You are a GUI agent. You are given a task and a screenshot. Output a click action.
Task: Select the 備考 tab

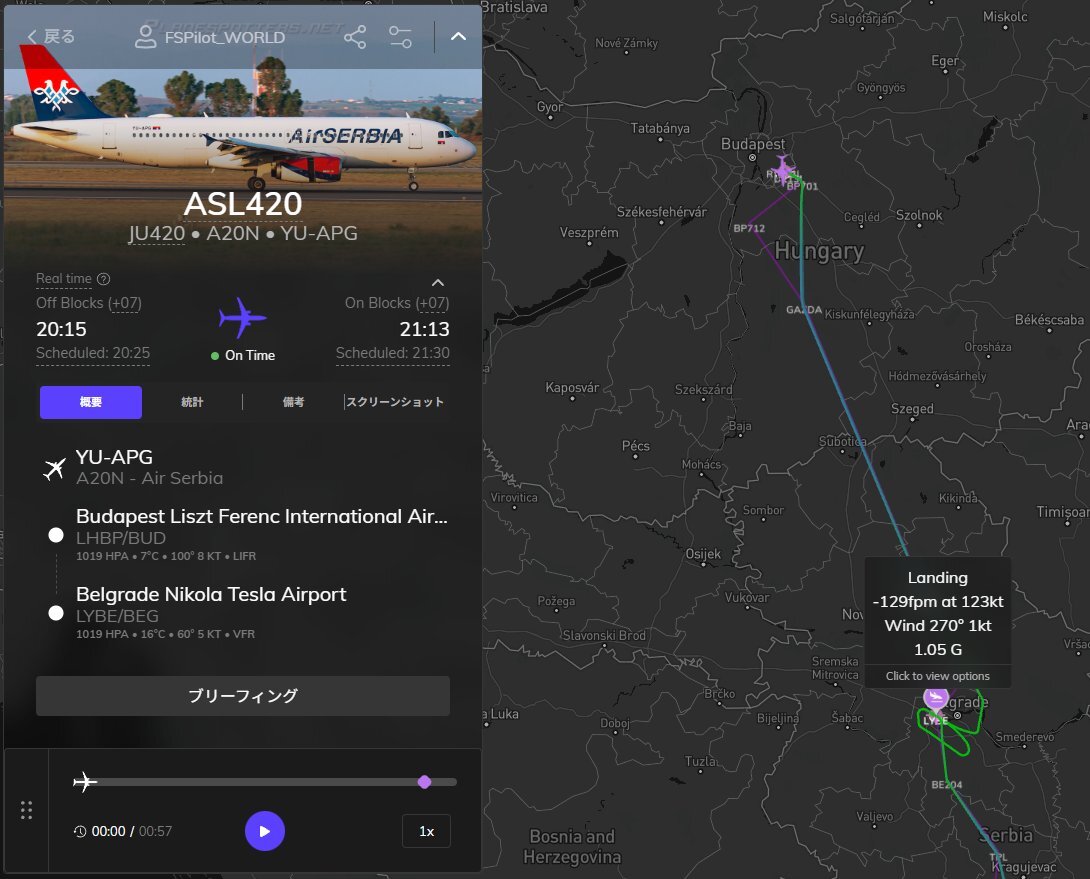[293, 402]
